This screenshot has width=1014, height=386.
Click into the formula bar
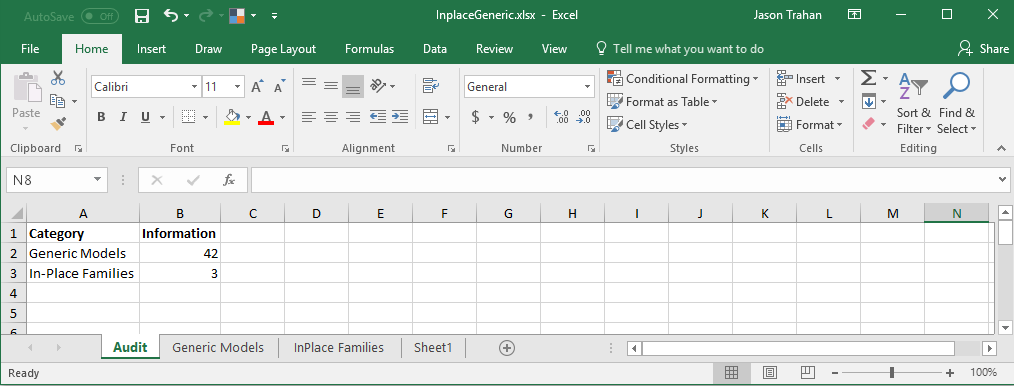[623, 180]
